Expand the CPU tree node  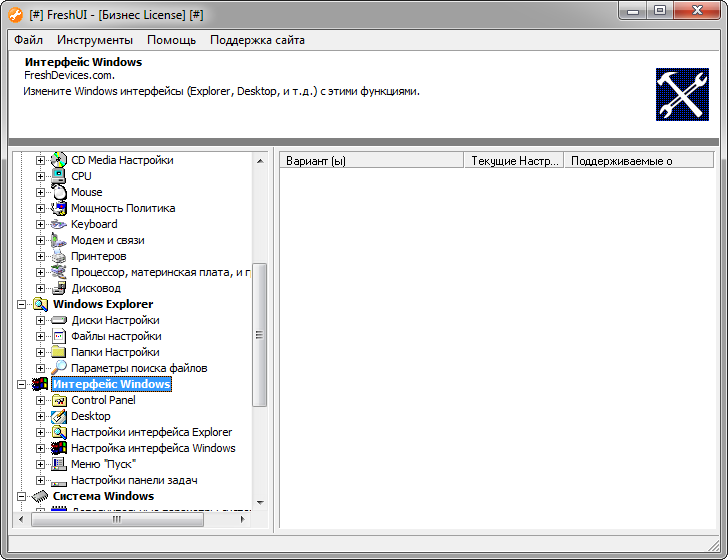[40, 176]
